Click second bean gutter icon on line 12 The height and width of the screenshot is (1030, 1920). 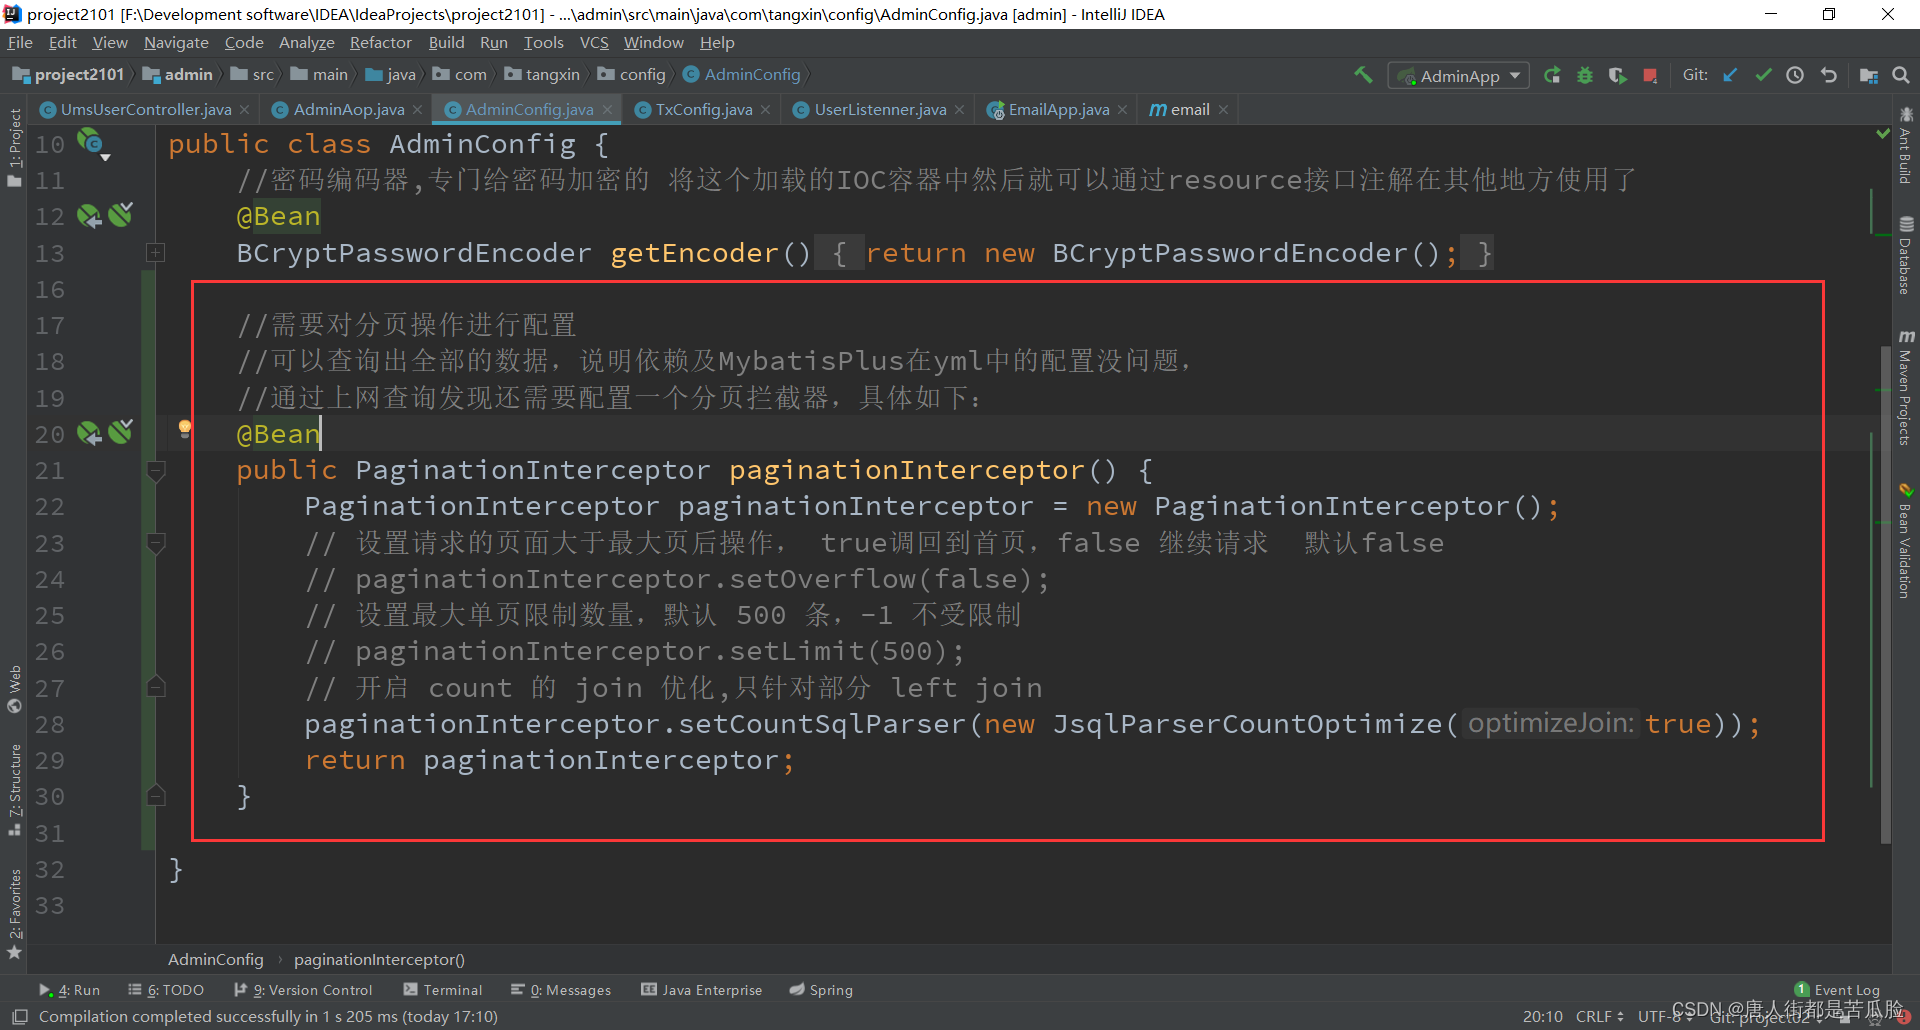pyautogui.click(x=121, y=214)
